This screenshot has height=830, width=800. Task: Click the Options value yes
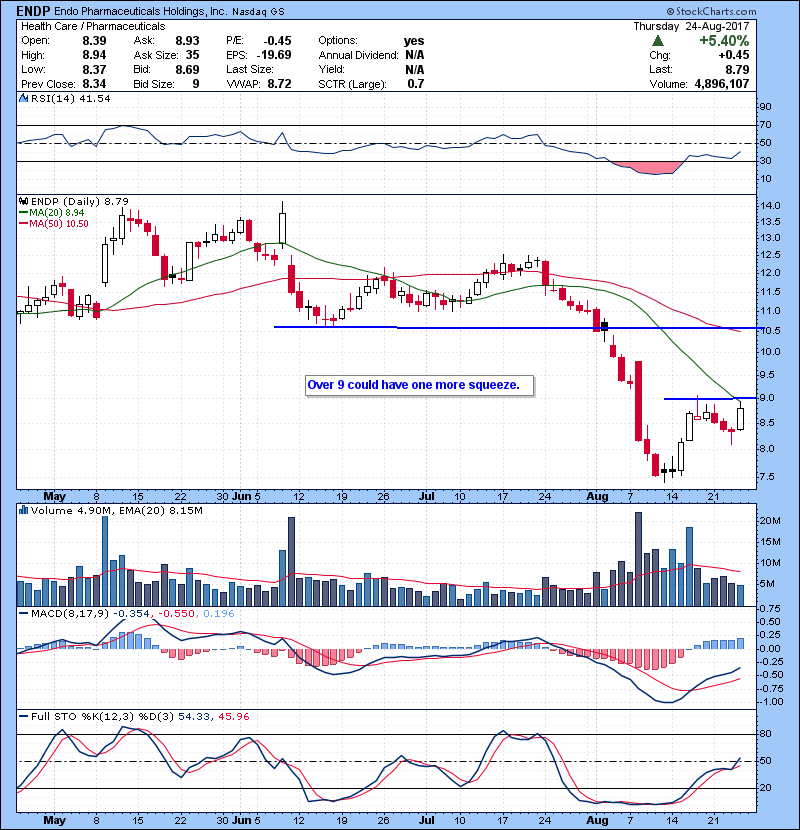[414, 41]
